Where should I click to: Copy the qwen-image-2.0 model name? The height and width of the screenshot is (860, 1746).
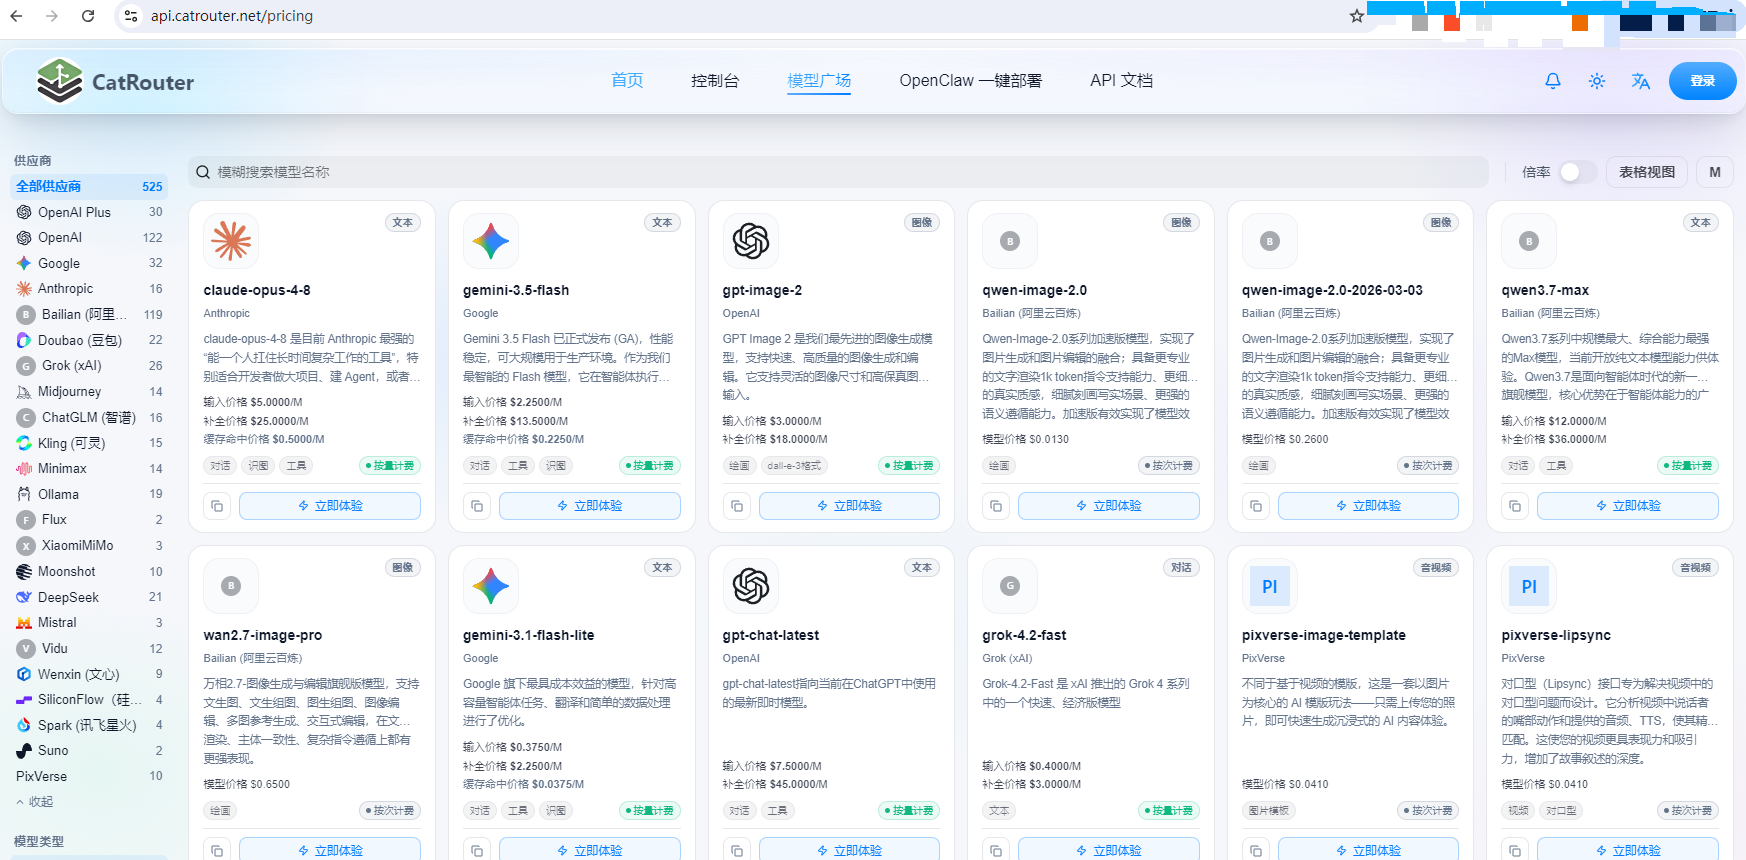click(x=996, y=506)
